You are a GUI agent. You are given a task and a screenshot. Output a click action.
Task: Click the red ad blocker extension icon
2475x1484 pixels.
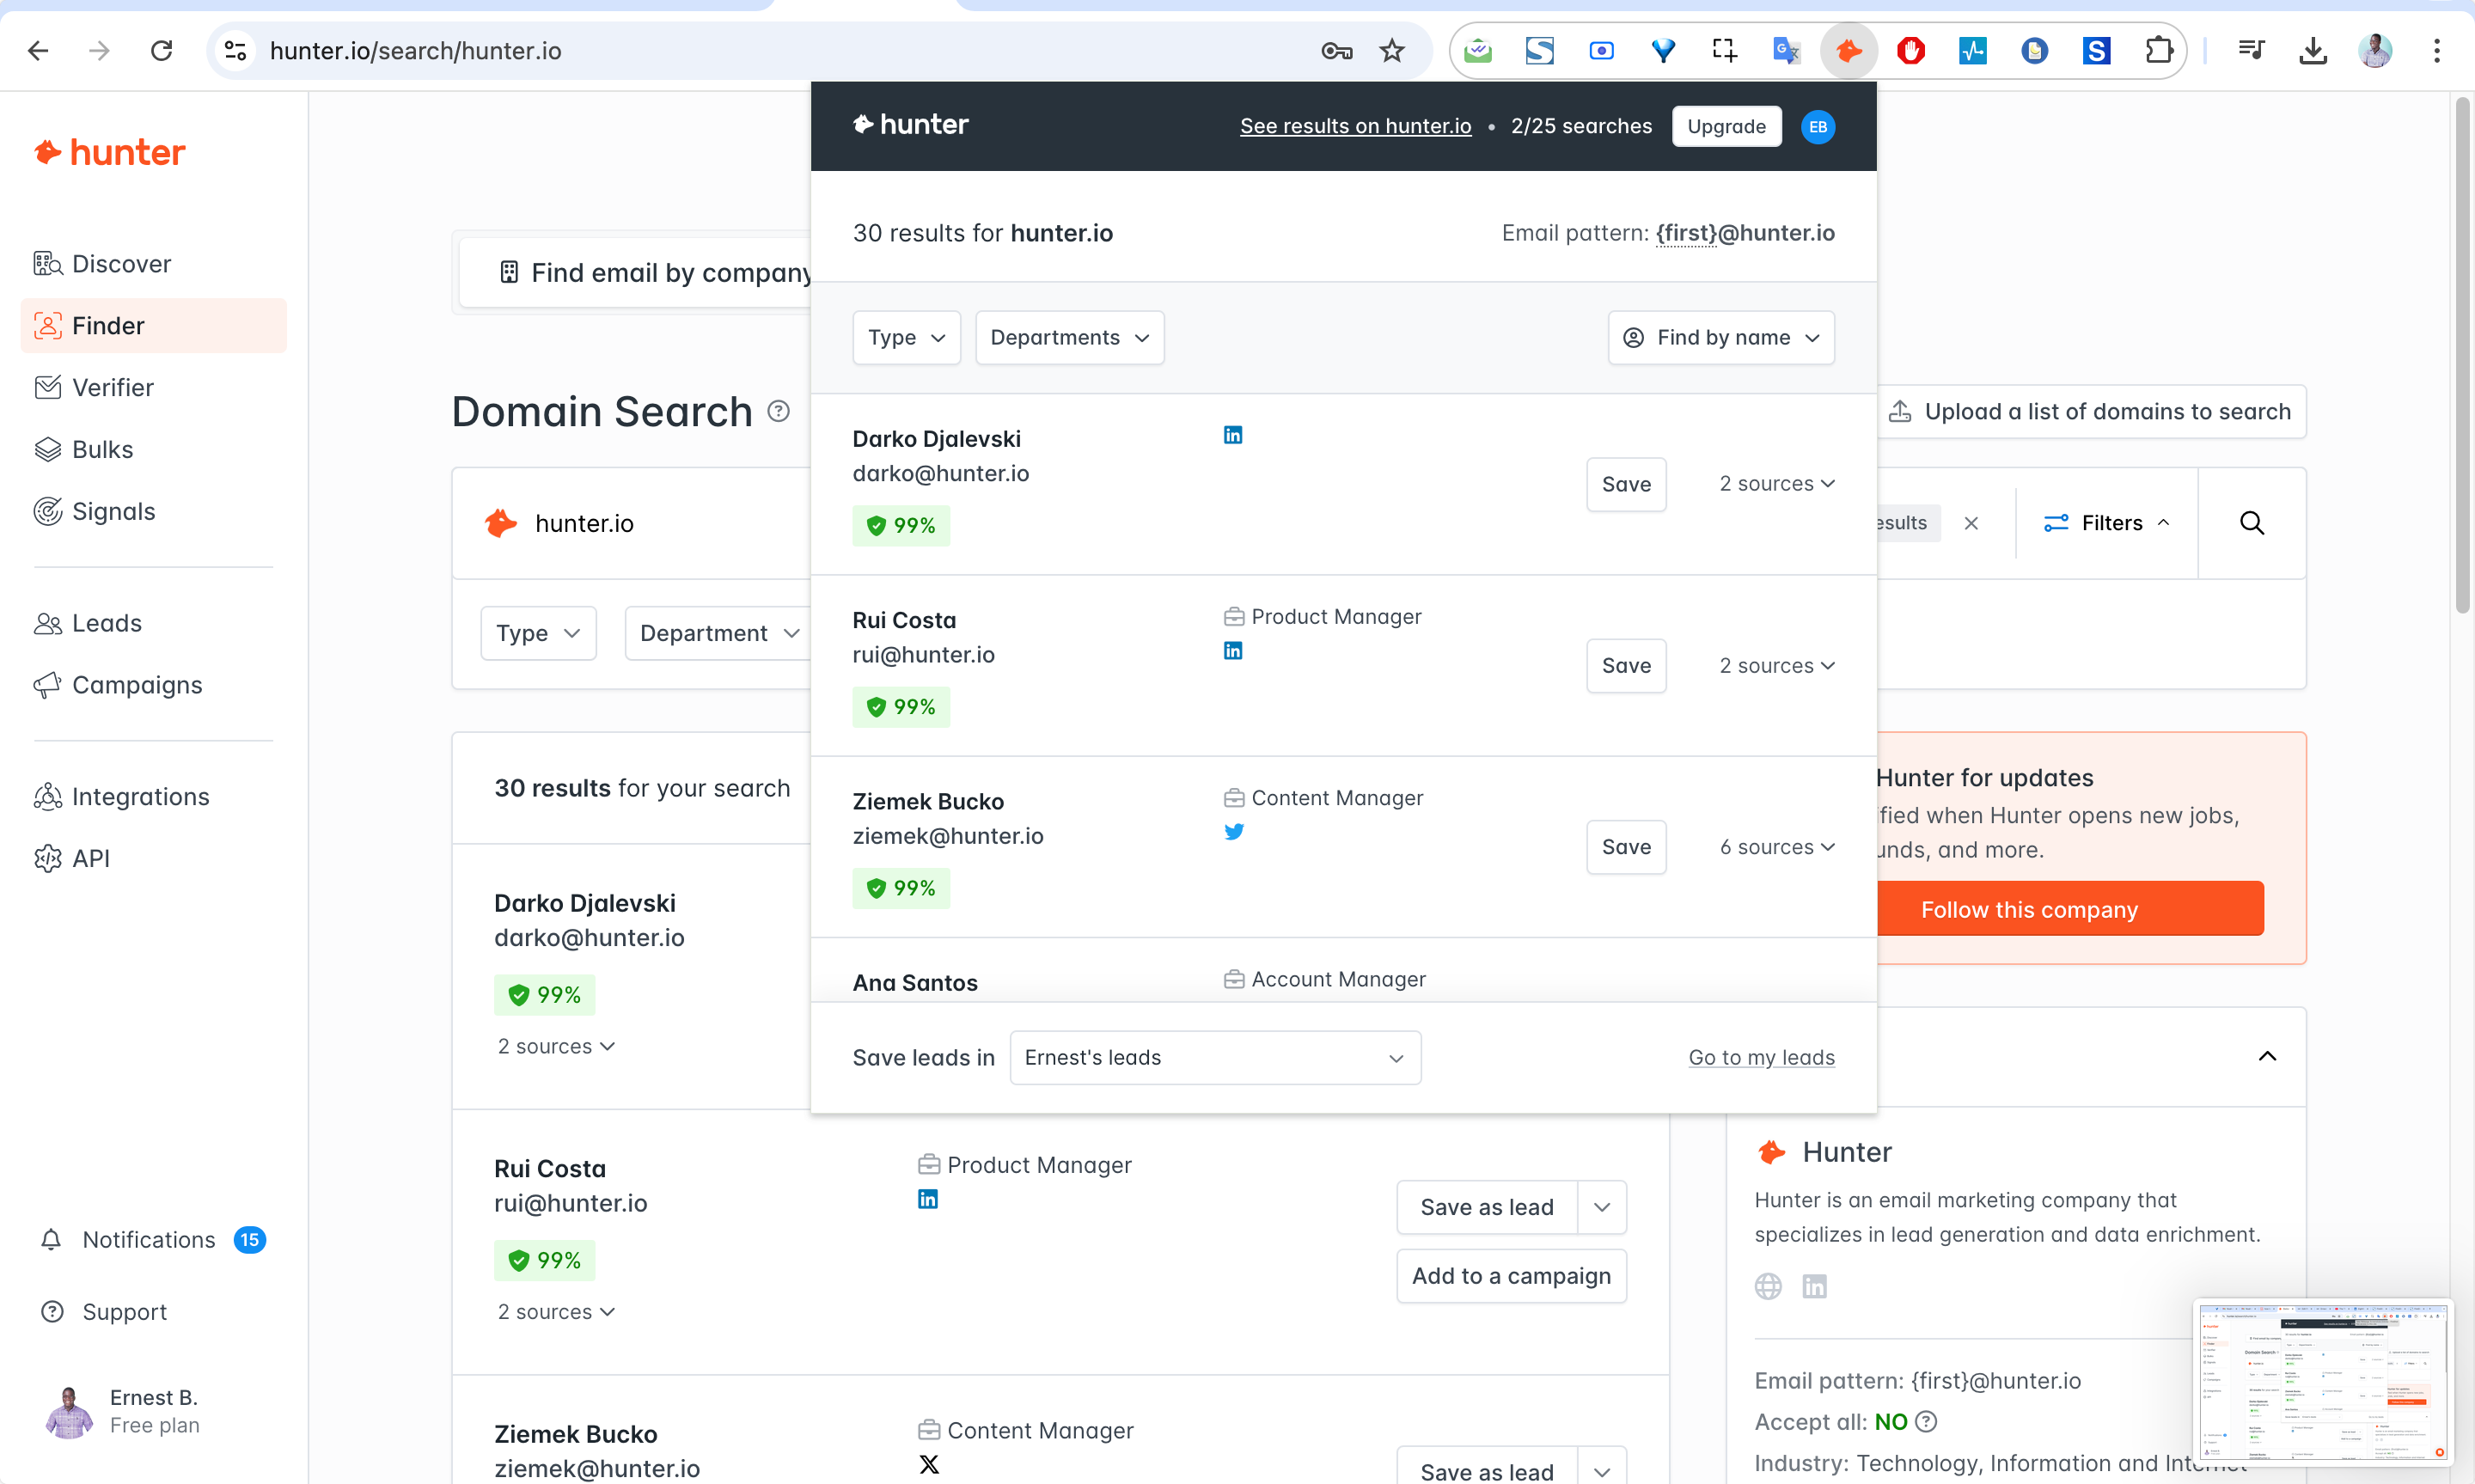pos(1910,51)
